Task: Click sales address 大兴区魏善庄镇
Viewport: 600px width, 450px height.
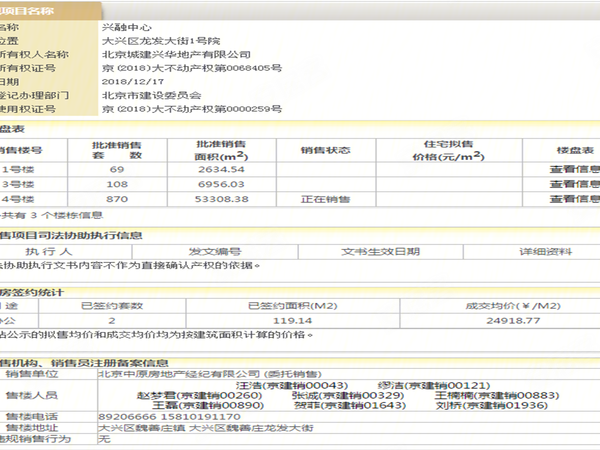Action: tap(142, 428)
